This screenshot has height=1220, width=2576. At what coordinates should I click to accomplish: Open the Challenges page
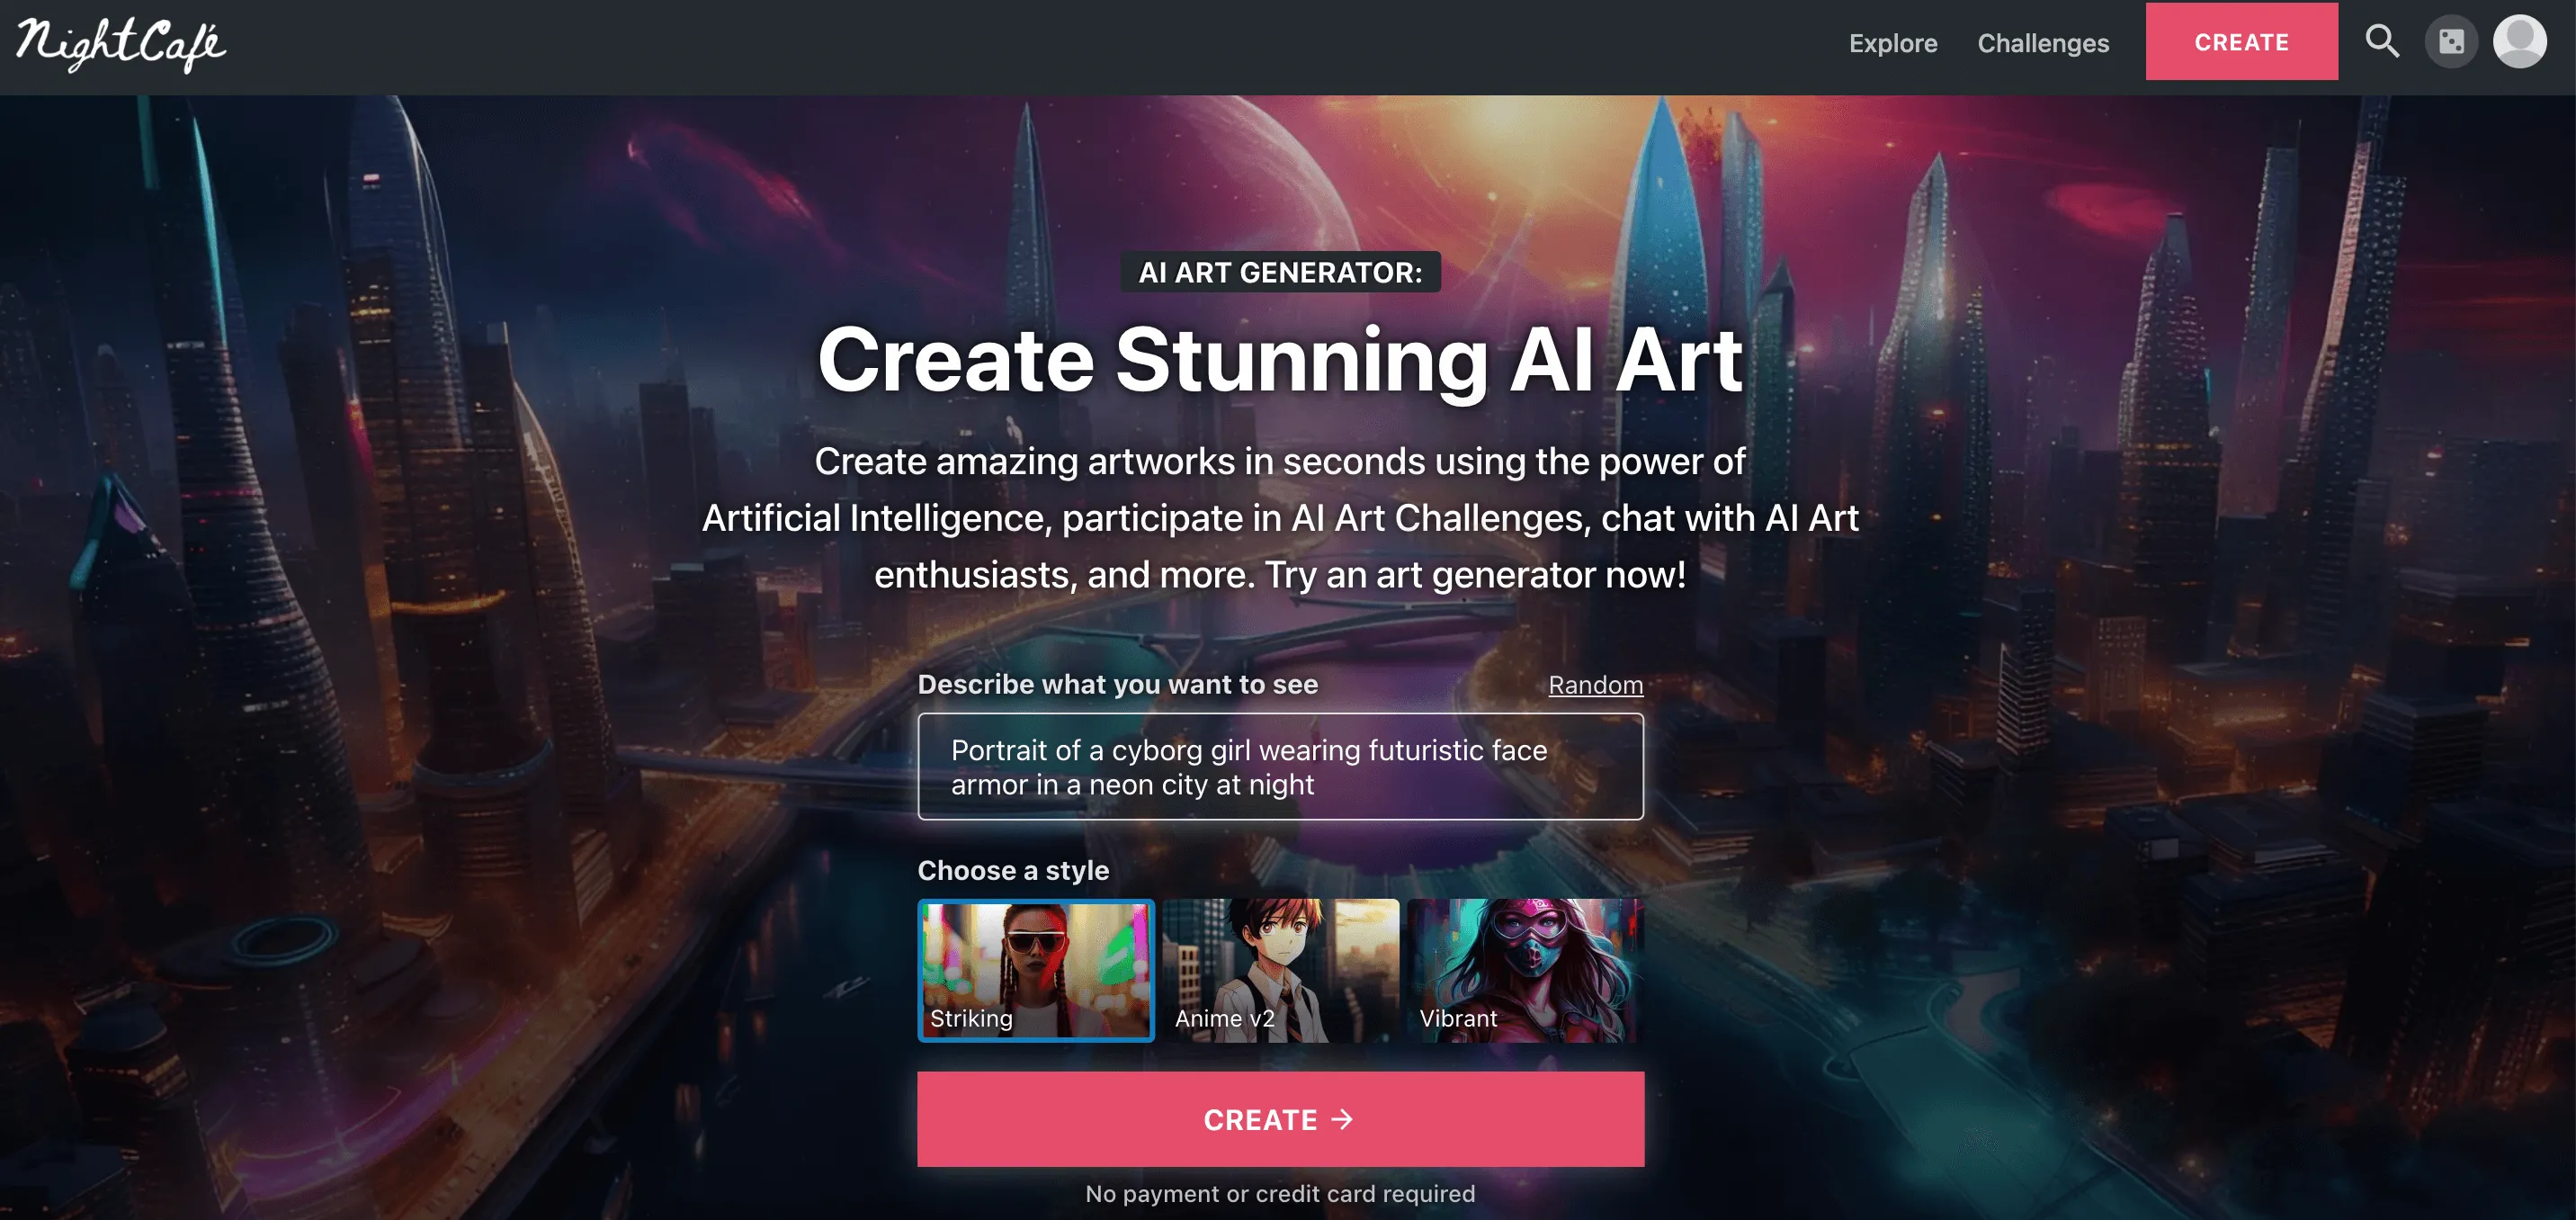(x=2043, y=43)
